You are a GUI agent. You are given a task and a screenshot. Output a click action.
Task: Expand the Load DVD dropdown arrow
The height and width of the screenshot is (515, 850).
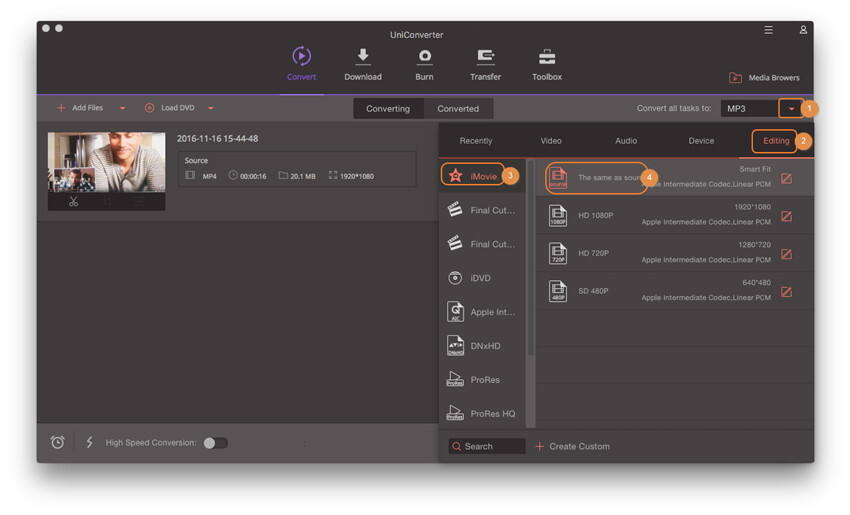[x=210, y=108]
